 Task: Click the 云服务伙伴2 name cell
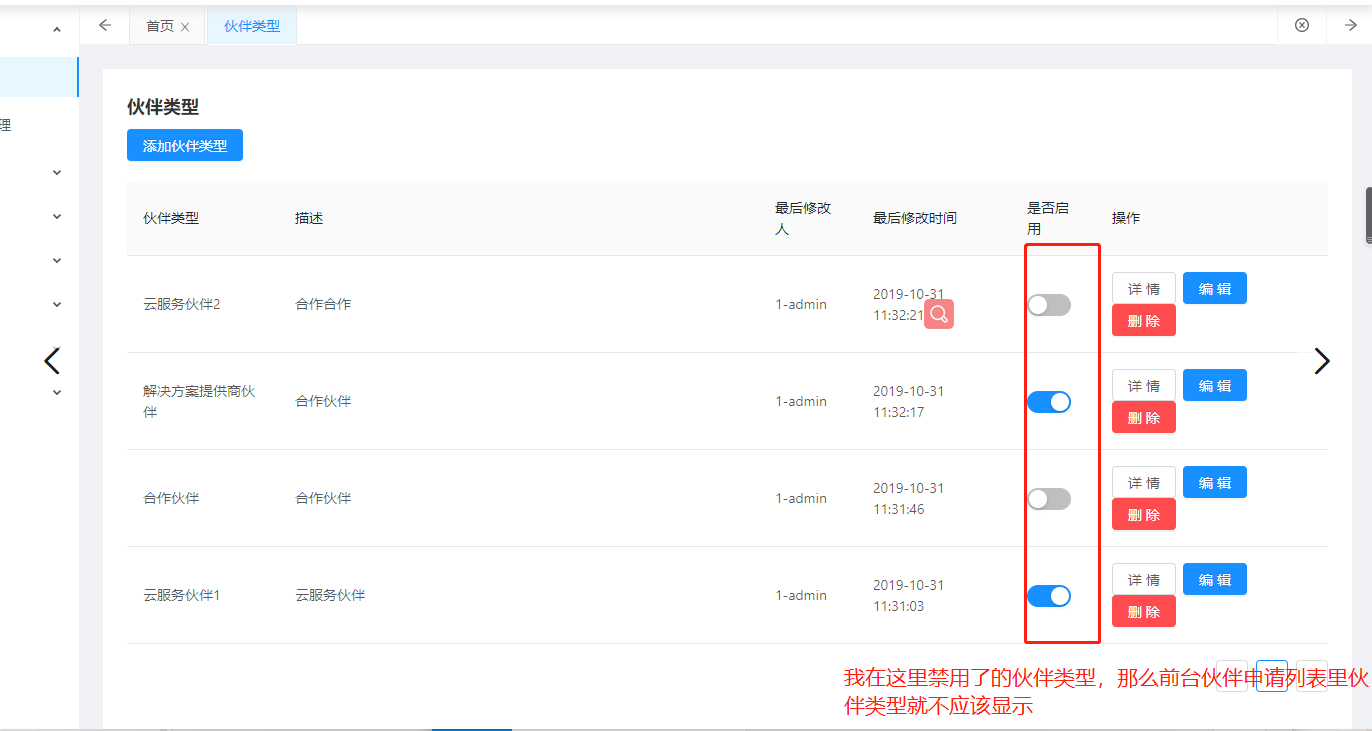(181, 304)
